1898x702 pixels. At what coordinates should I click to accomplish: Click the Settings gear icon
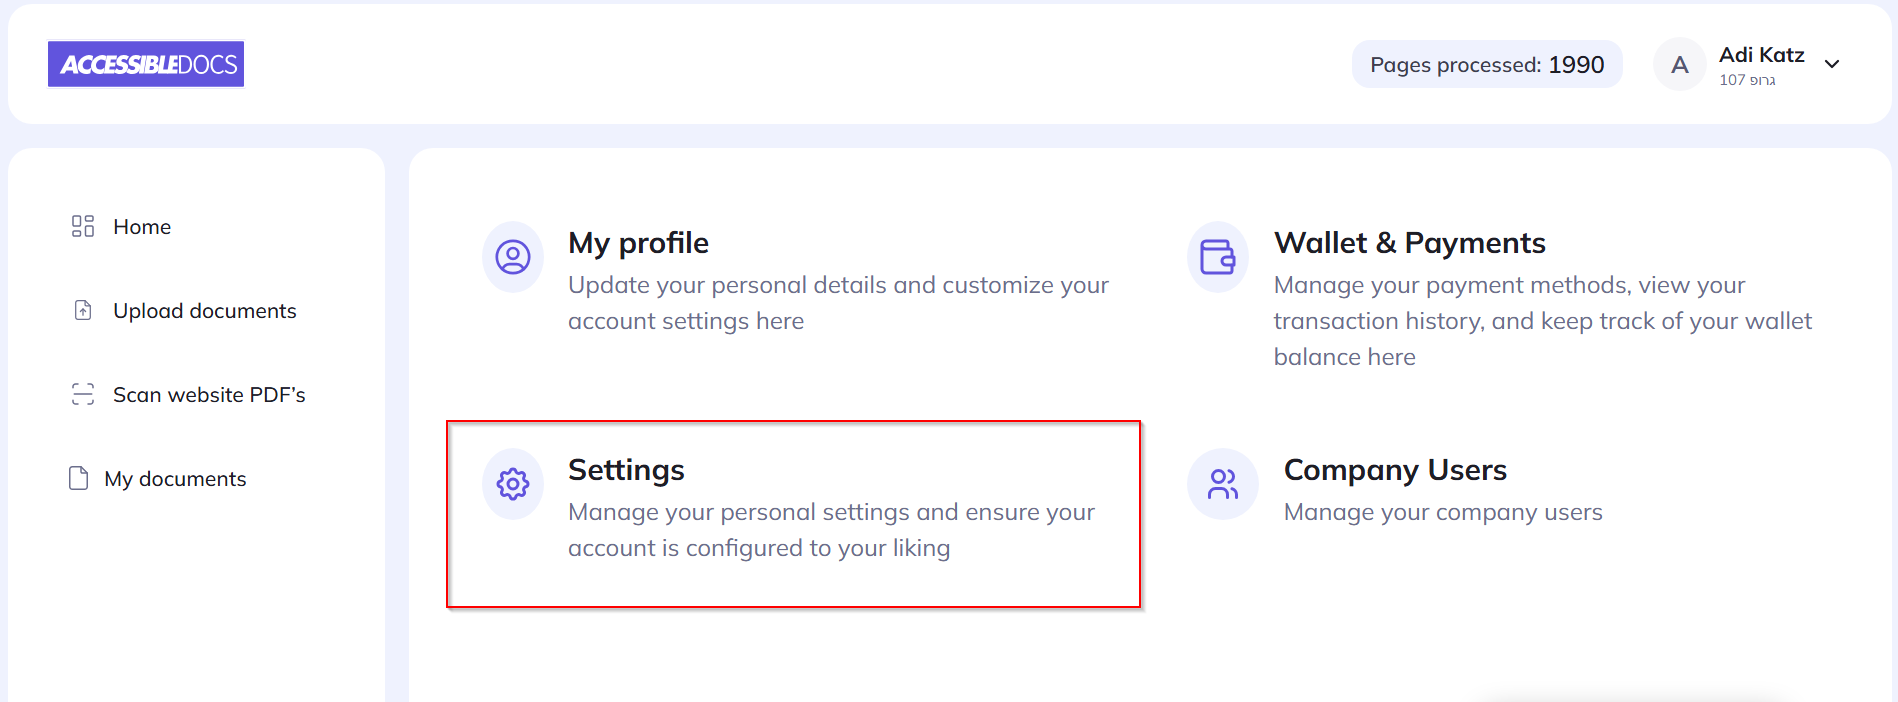click(x=512, y=484)
